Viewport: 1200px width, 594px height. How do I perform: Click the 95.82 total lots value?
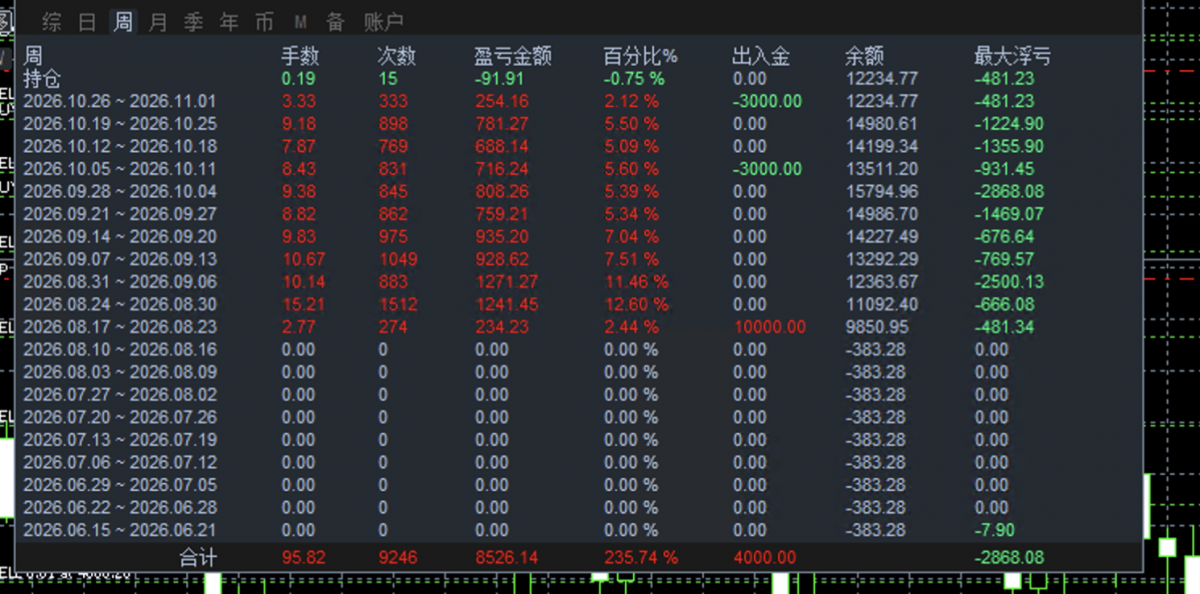click(x=303, y=557)
